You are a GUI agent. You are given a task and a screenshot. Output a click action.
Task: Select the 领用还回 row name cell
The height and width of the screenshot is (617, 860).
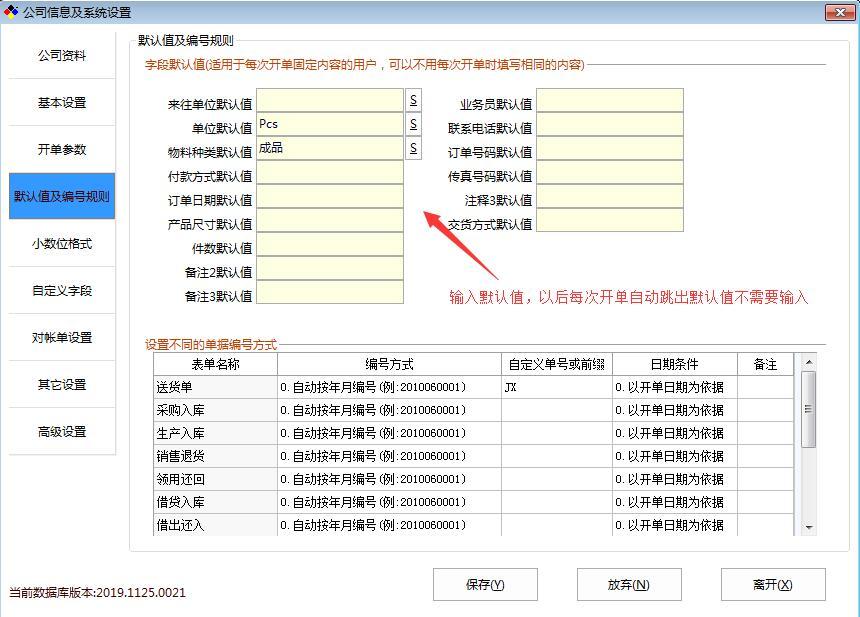pos(216,479)
